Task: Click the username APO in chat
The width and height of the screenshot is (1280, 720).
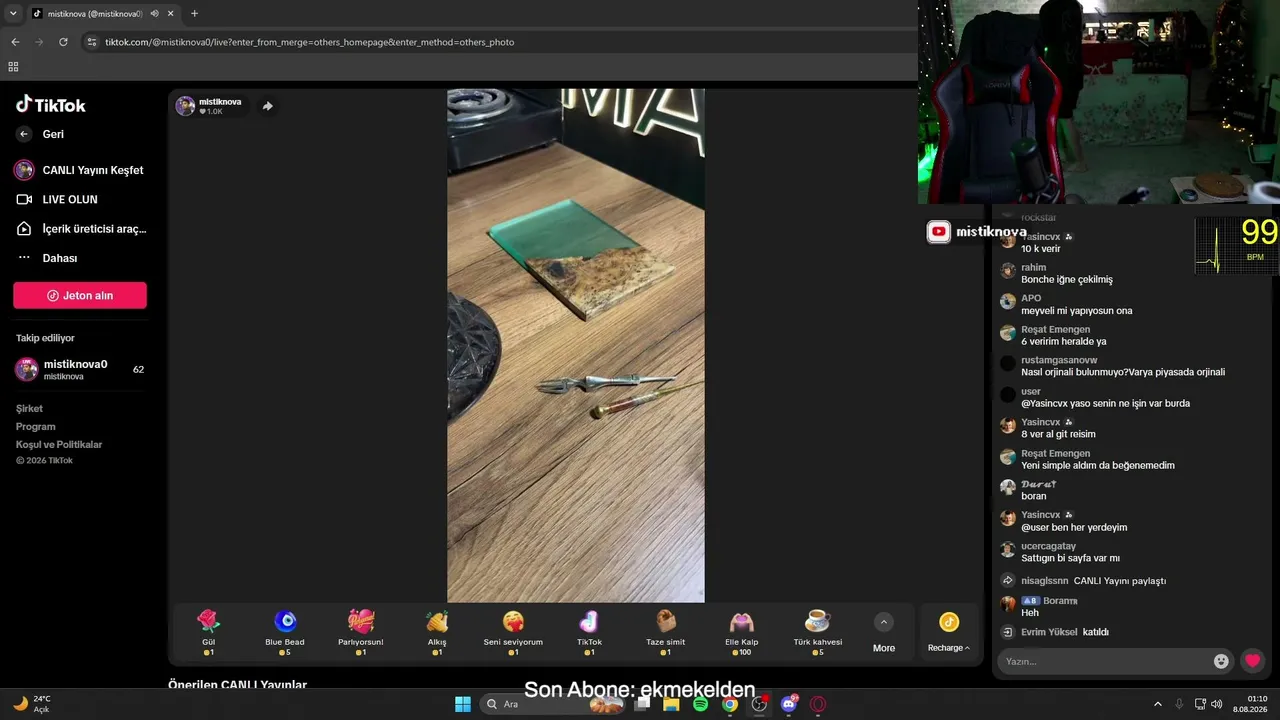Action: click(1031, 298)
